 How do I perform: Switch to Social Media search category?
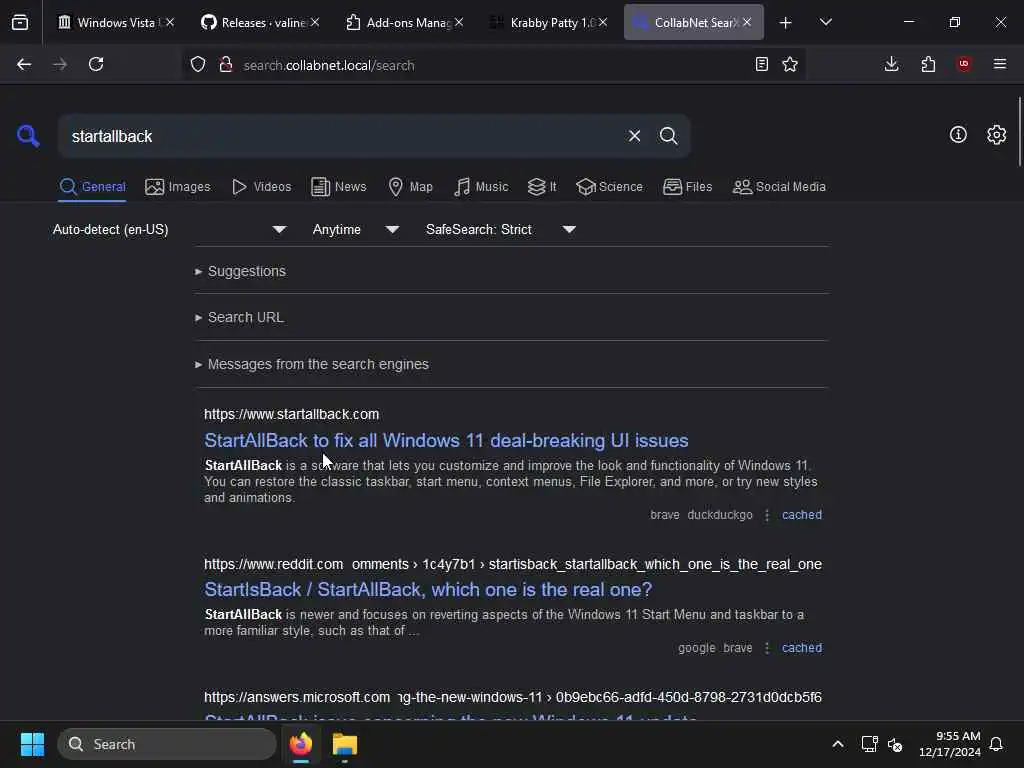tap(779, 187)
